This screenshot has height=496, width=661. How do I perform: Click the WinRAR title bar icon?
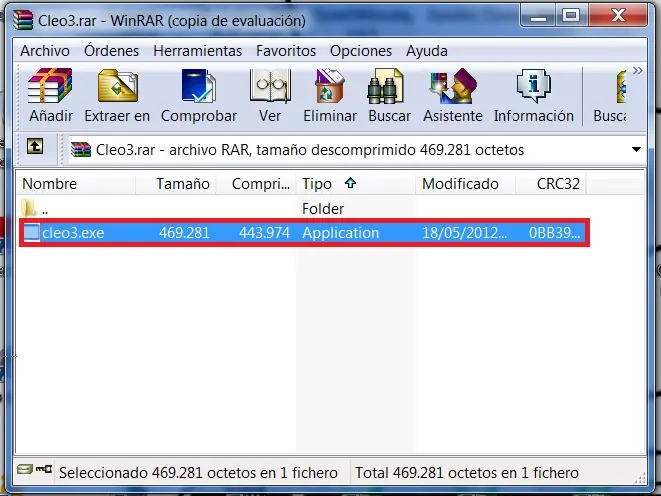[22, 20]
